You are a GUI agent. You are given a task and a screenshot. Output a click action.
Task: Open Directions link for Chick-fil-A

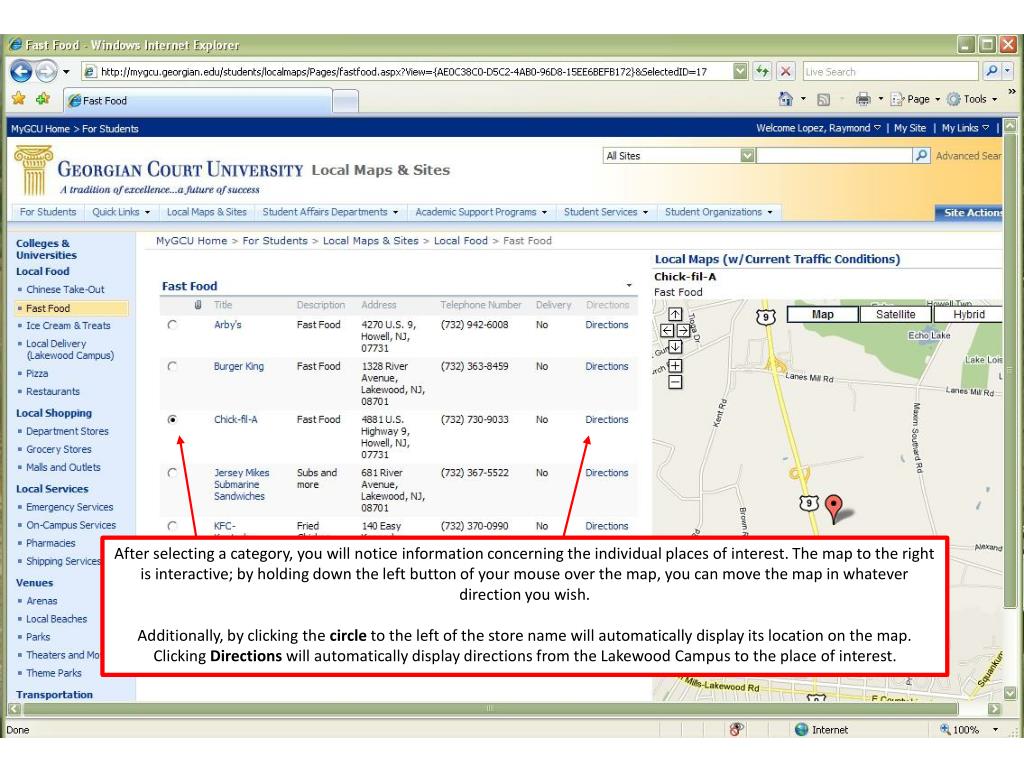(x=607, y=419)
